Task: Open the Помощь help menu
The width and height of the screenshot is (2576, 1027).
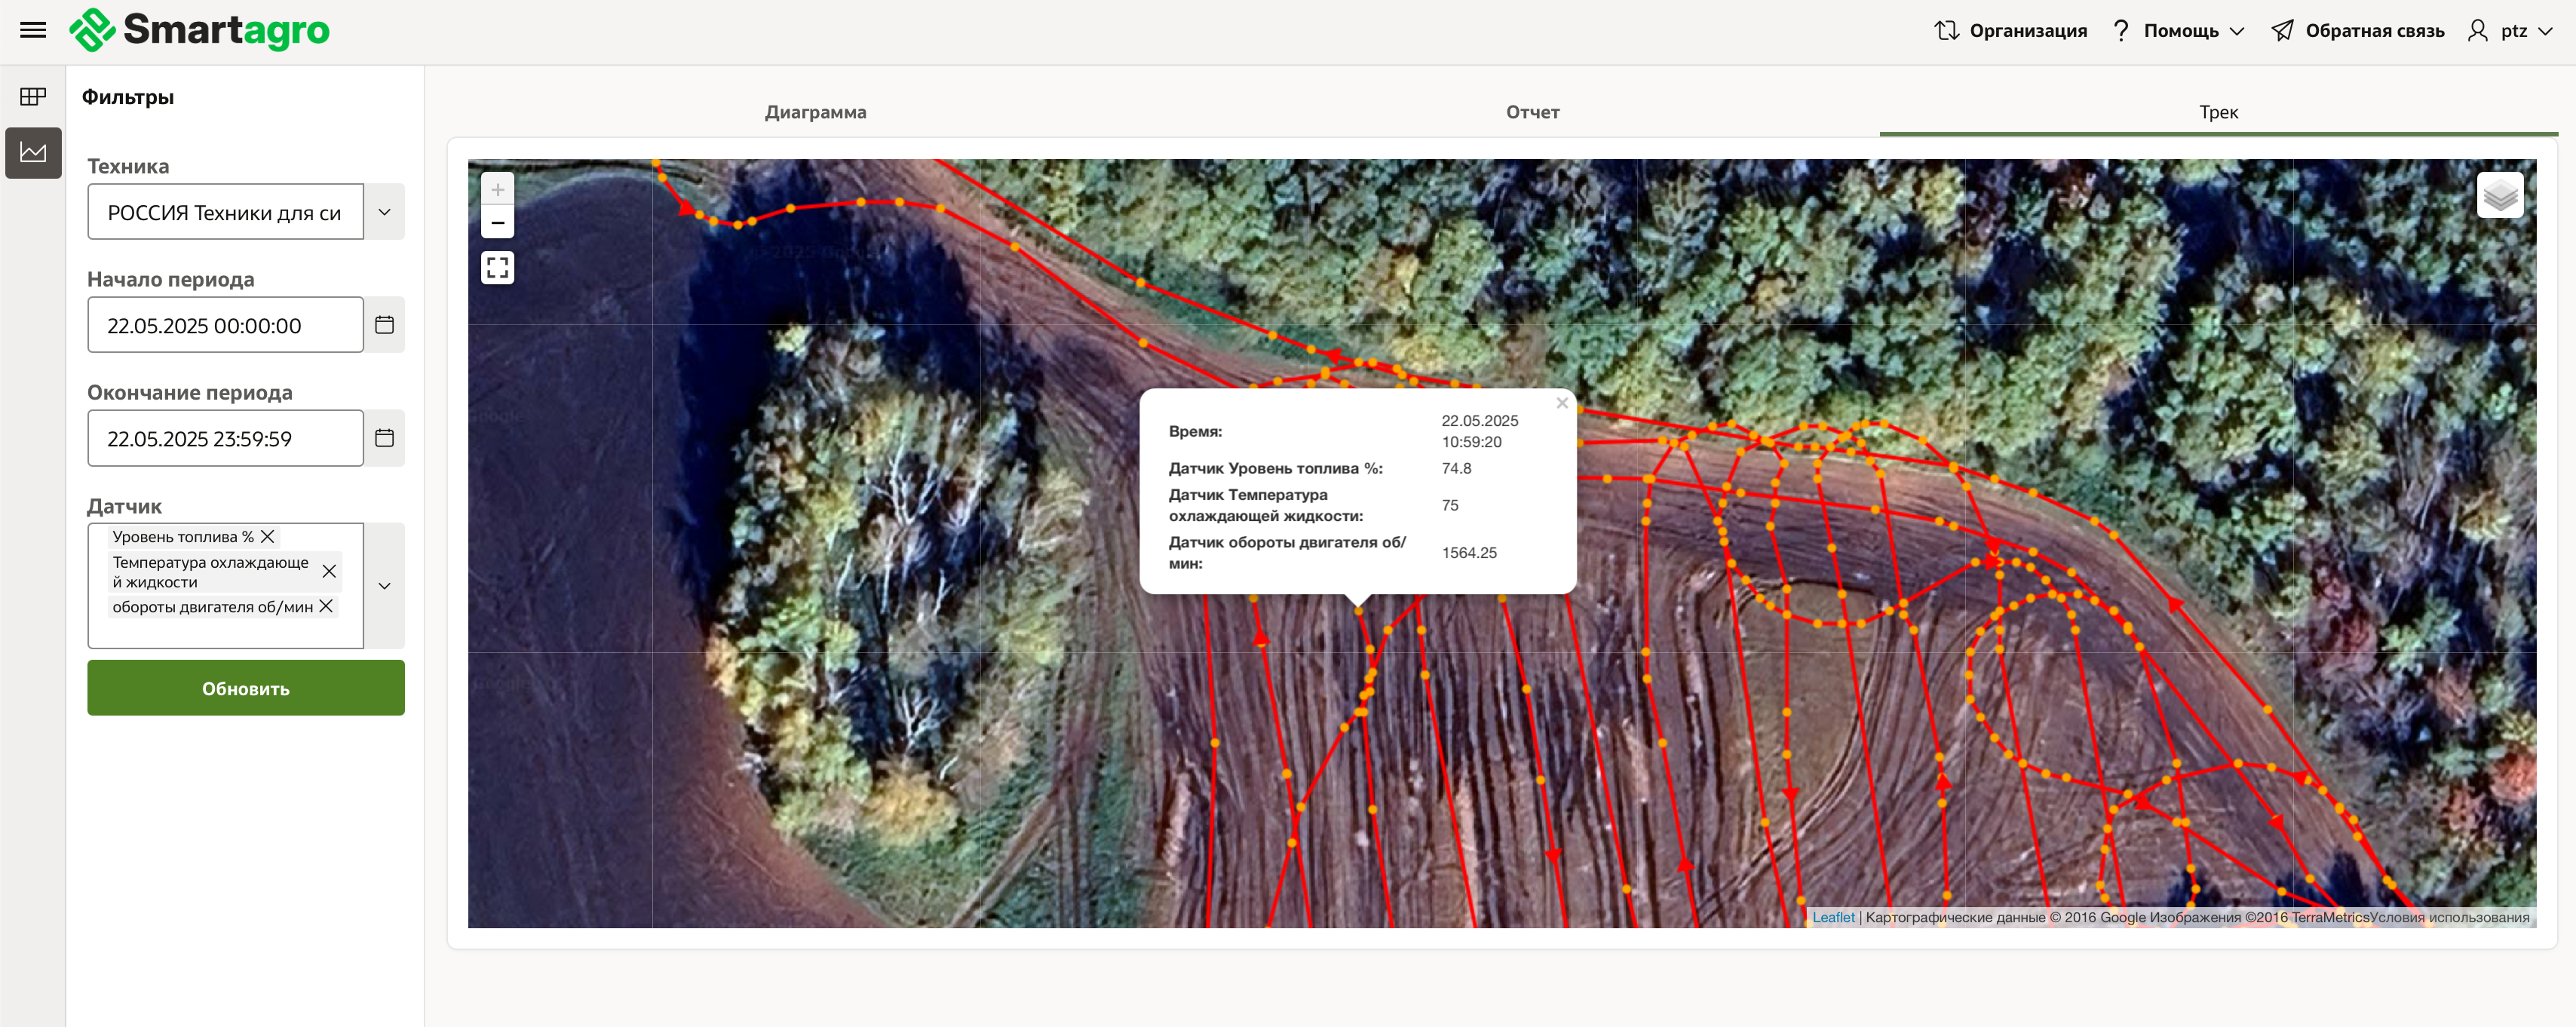Action: (x=2180, y=31)
